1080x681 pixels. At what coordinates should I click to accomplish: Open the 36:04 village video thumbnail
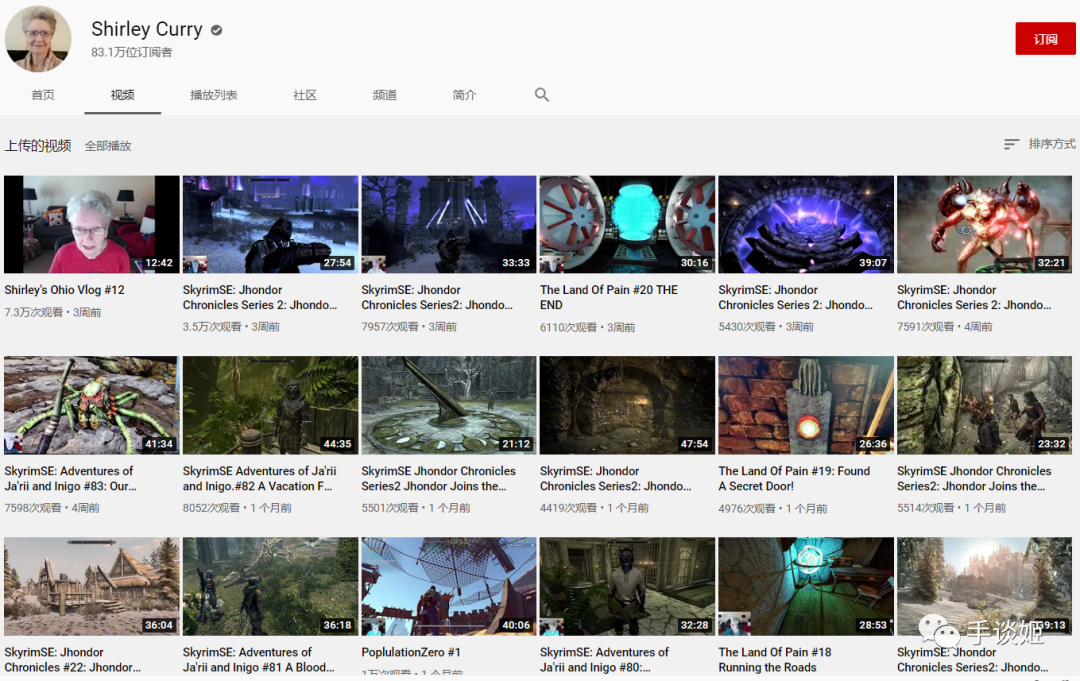click(92, 586)
